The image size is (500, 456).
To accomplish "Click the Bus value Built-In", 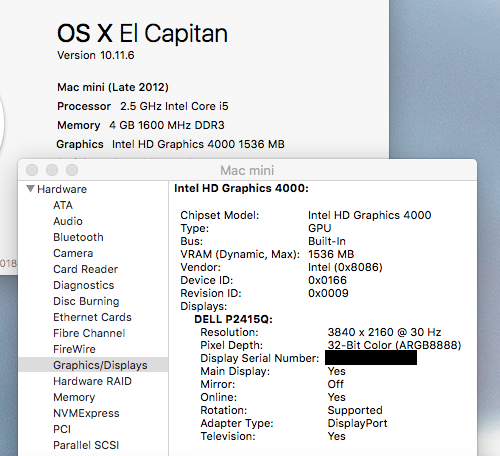I will [327, 241].
